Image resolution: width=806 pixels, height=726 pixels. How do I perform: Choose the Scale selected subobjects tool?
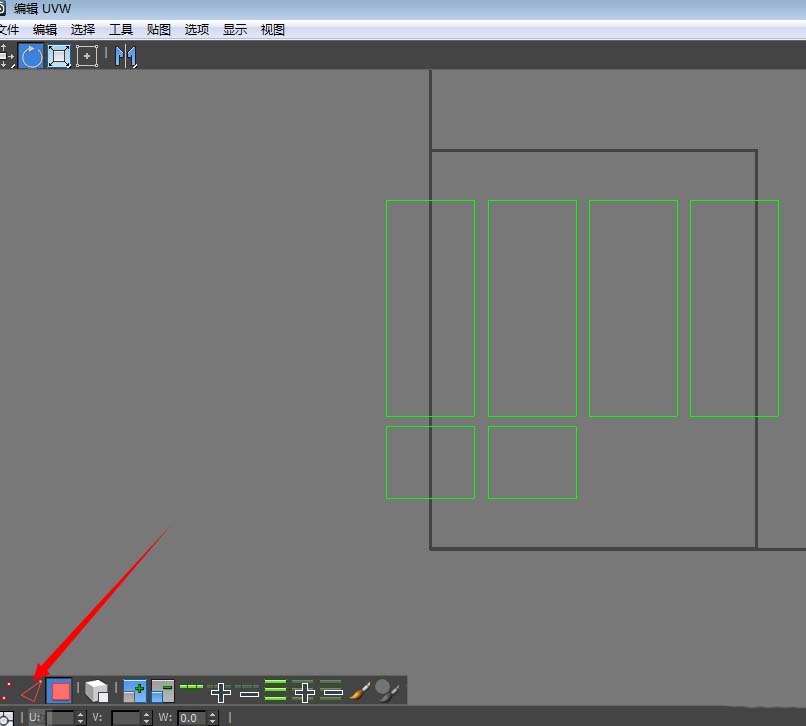[x=59, y=56]
